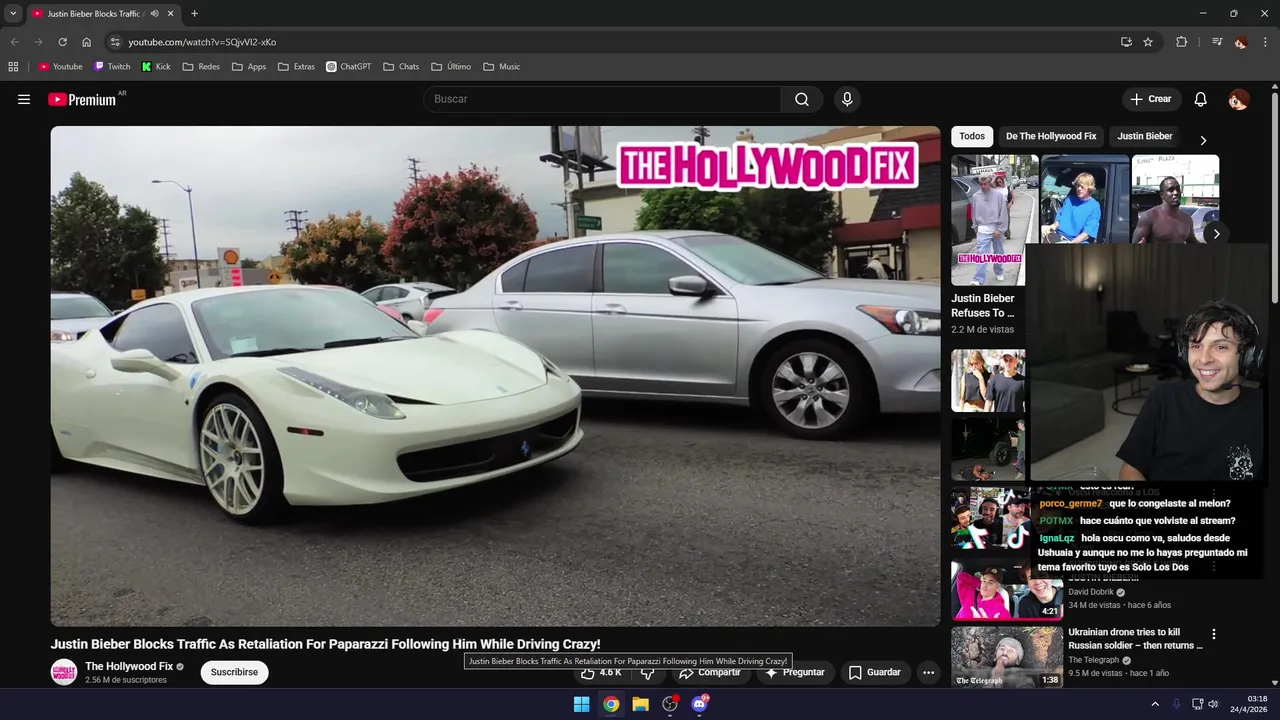Select De The Hollywood Fix chip
The height and width of the screenshot is (720, 1280).
click(x=1051, y=136)
